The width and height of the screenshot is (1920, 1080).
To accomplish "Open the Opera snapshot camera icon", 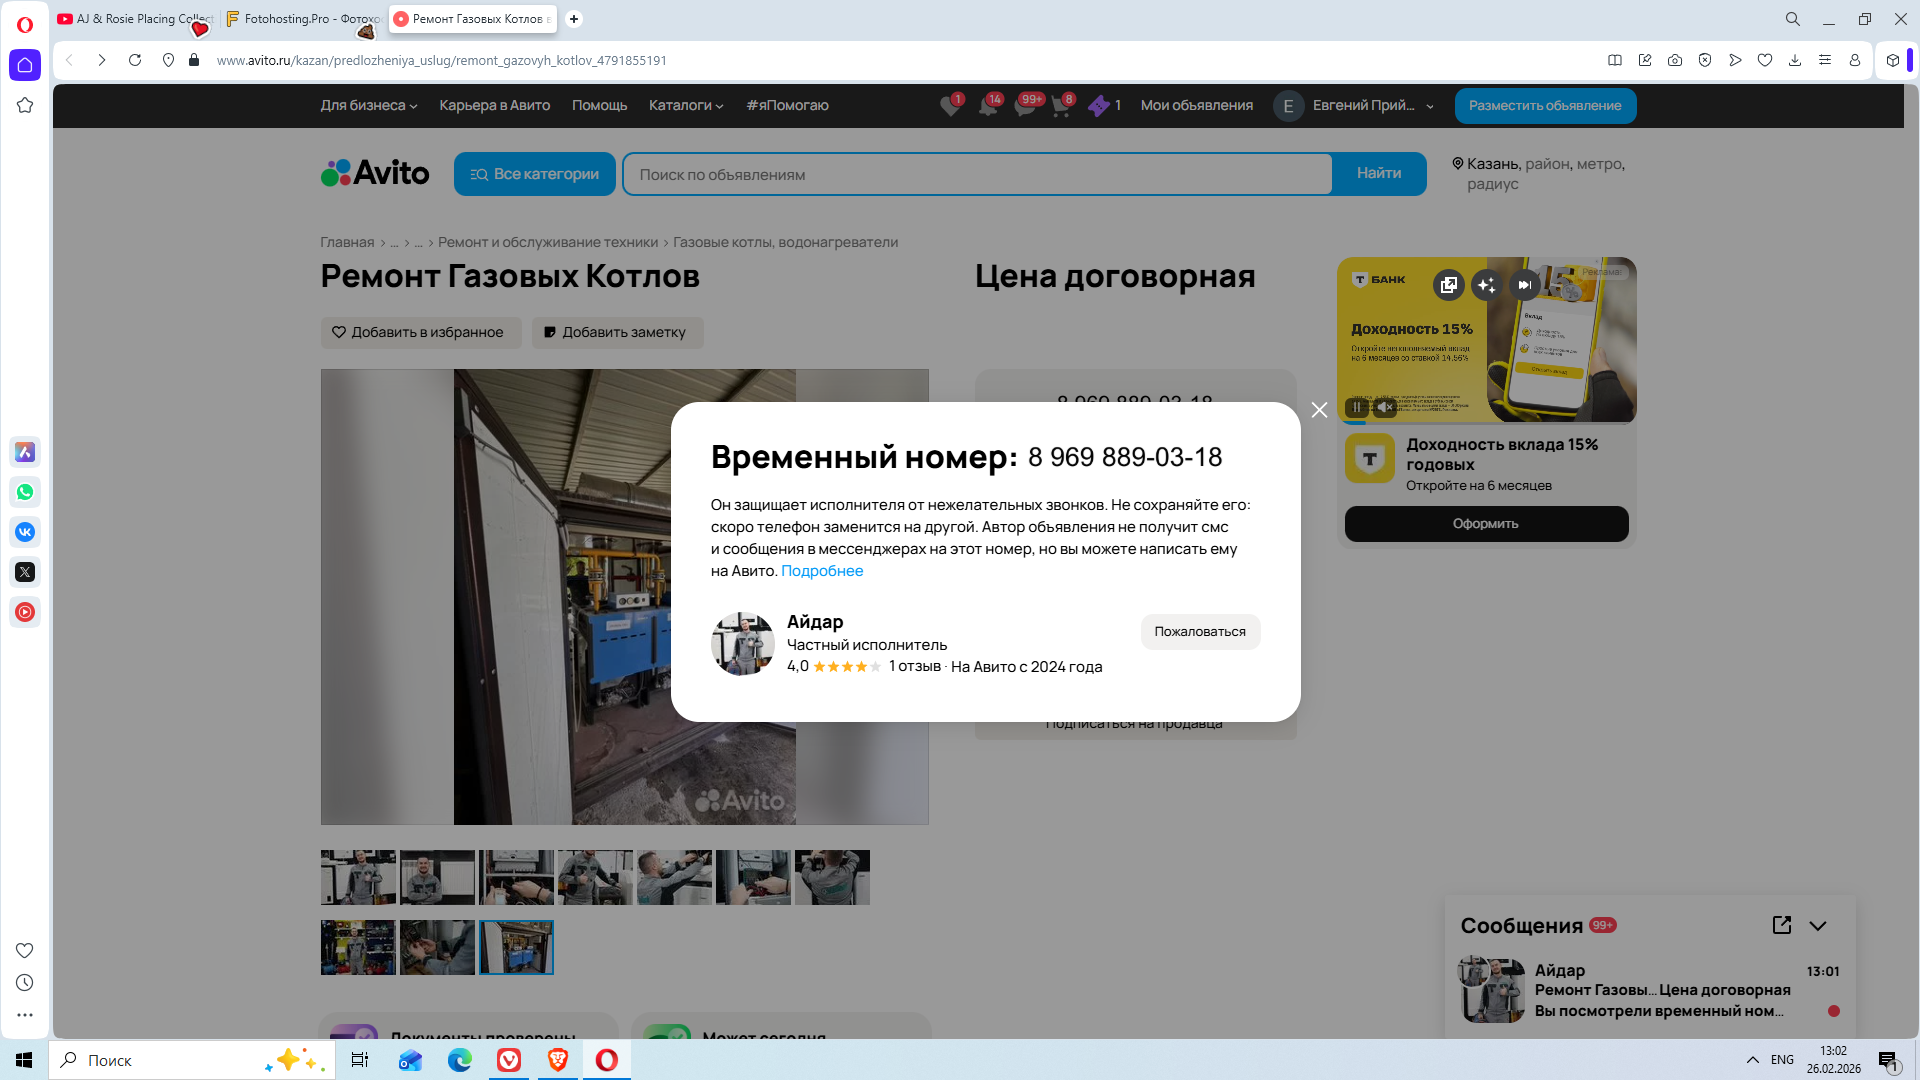I will [x=1675, y=60].
